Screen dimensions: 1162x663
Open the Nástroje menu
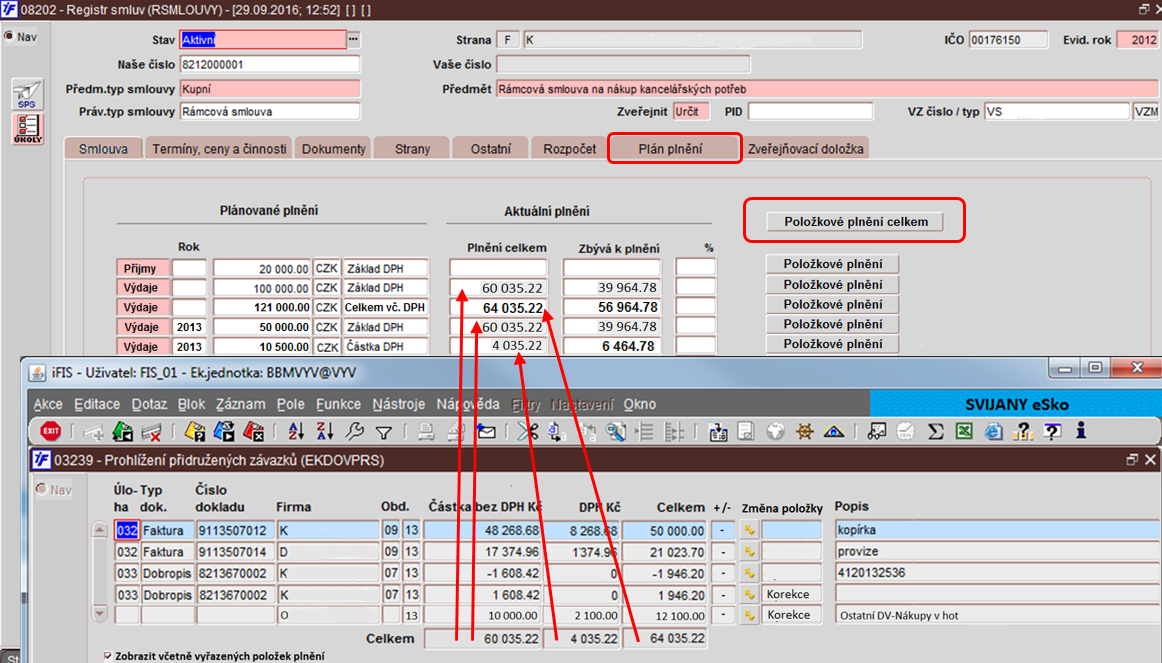[399, 404]
